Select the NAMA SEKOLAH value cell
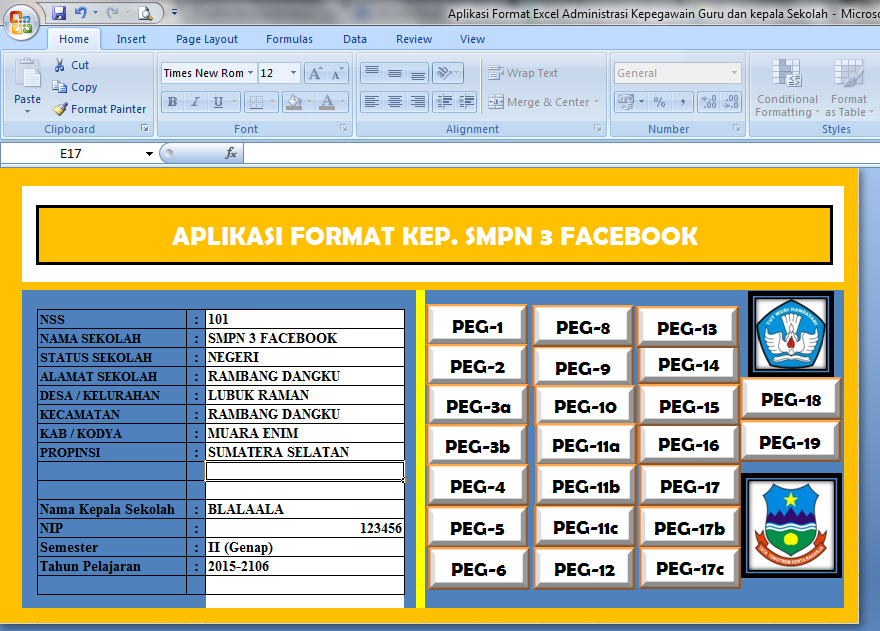The image size is (880, 631). [305, 338]
